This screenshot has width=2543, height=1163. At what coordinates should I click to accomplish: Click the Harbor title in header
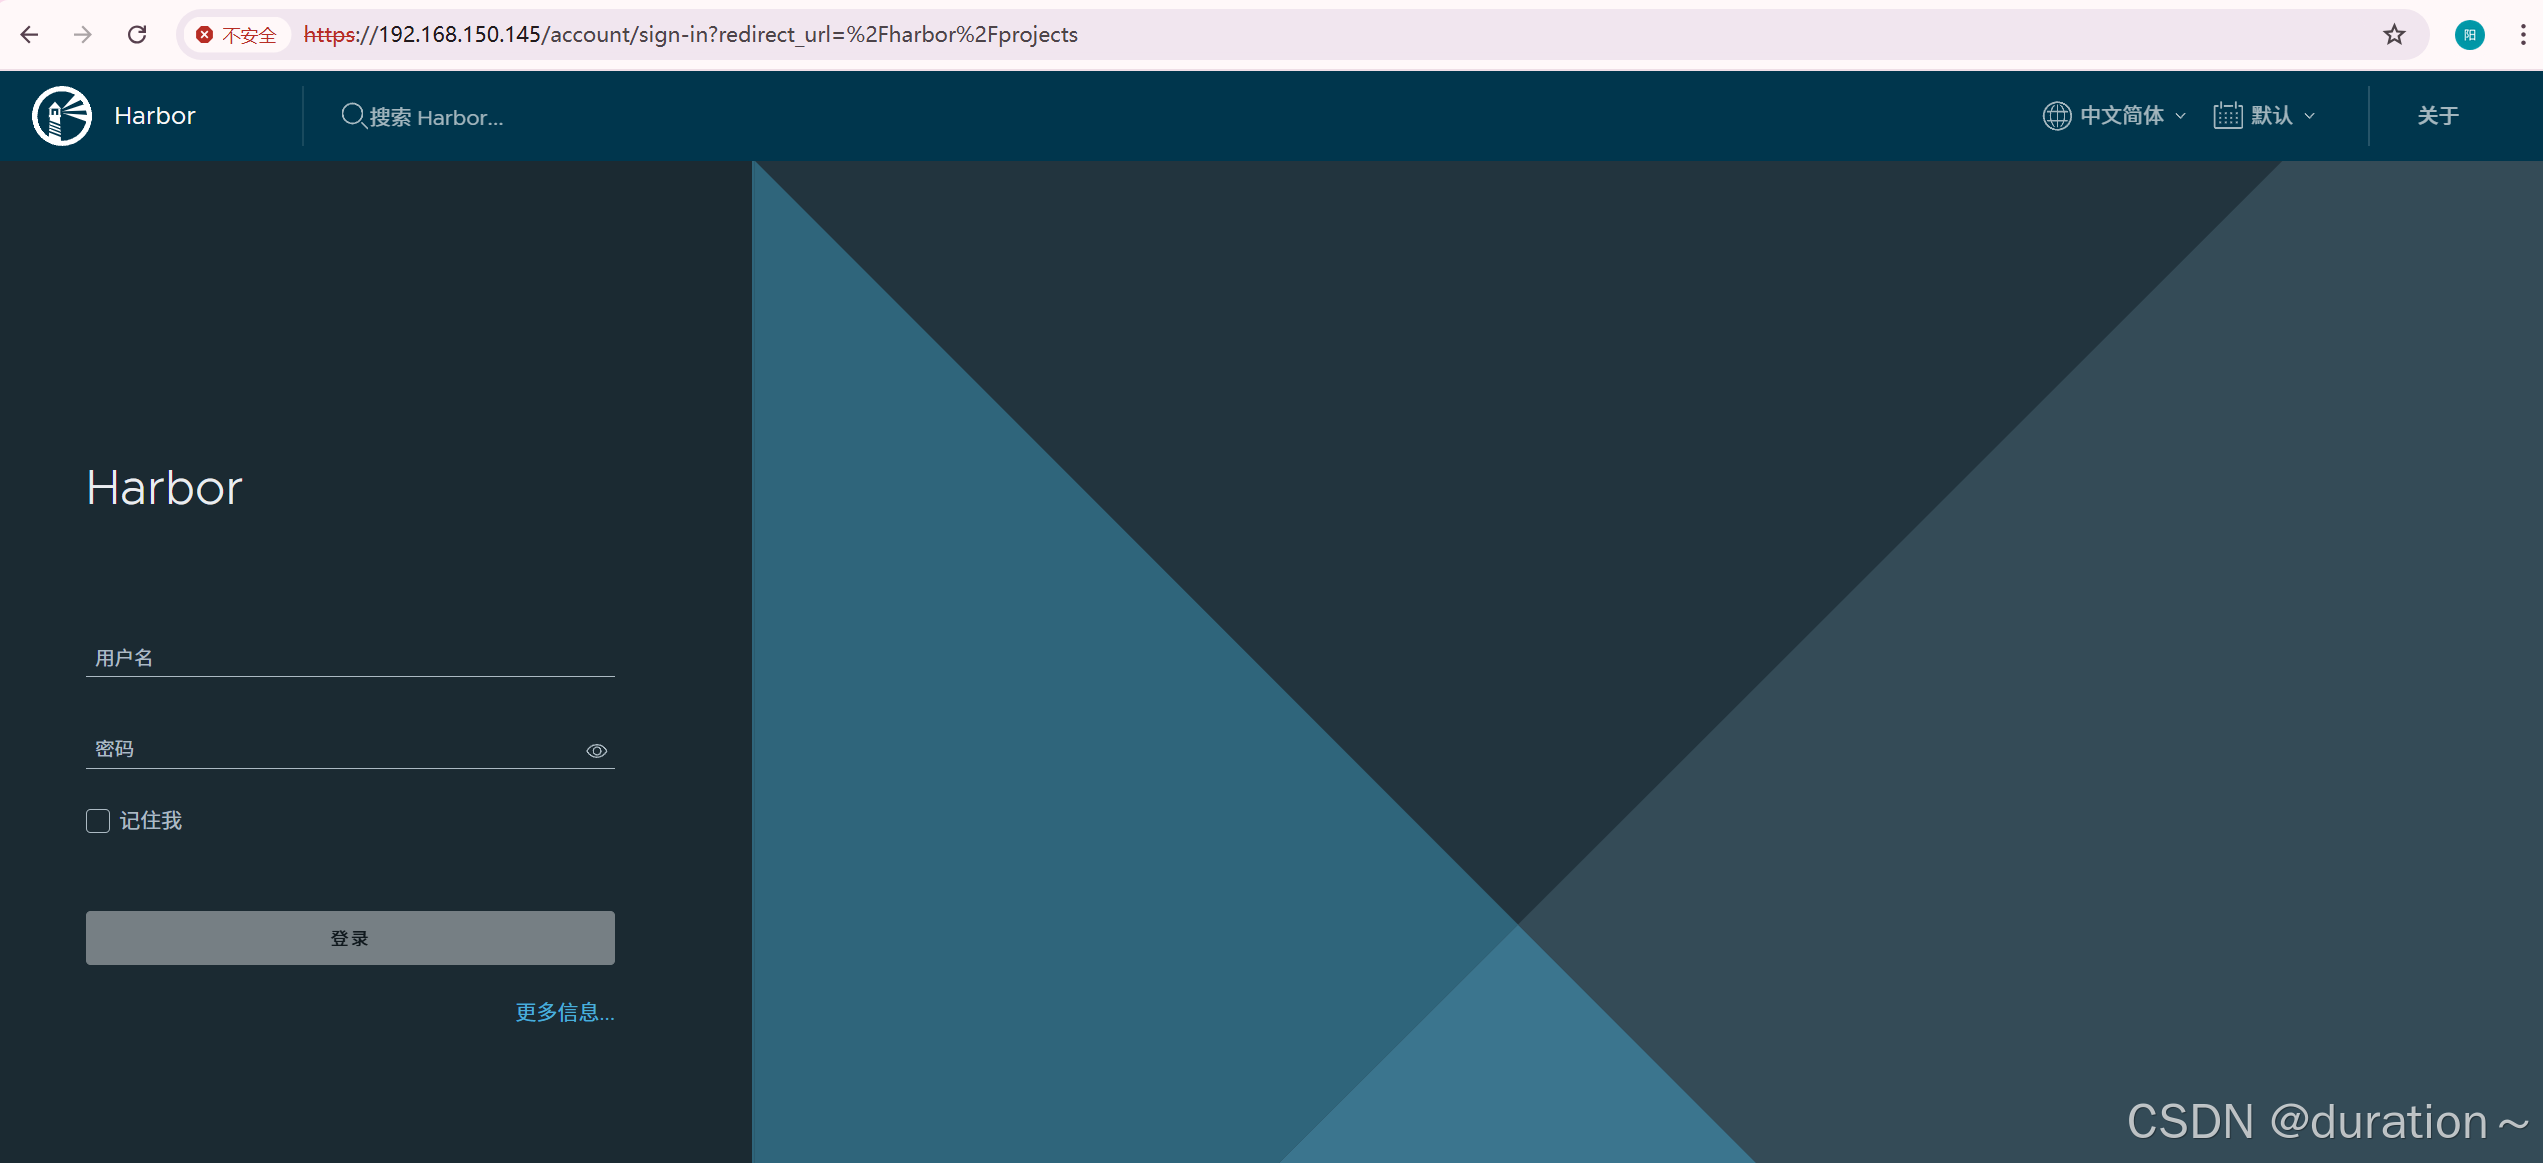click(155, 116)
